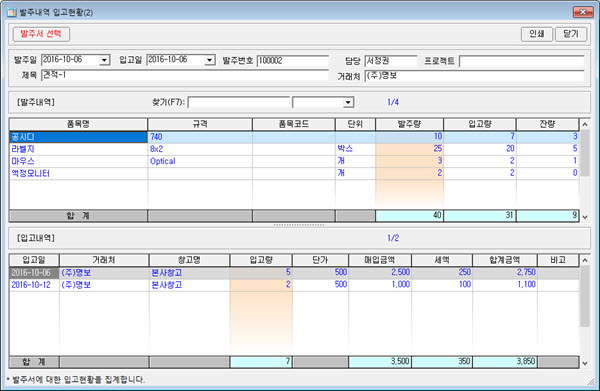Click the window title bar app icon
The width and height of the screenshot is (600, 391).
click(11, 13)
